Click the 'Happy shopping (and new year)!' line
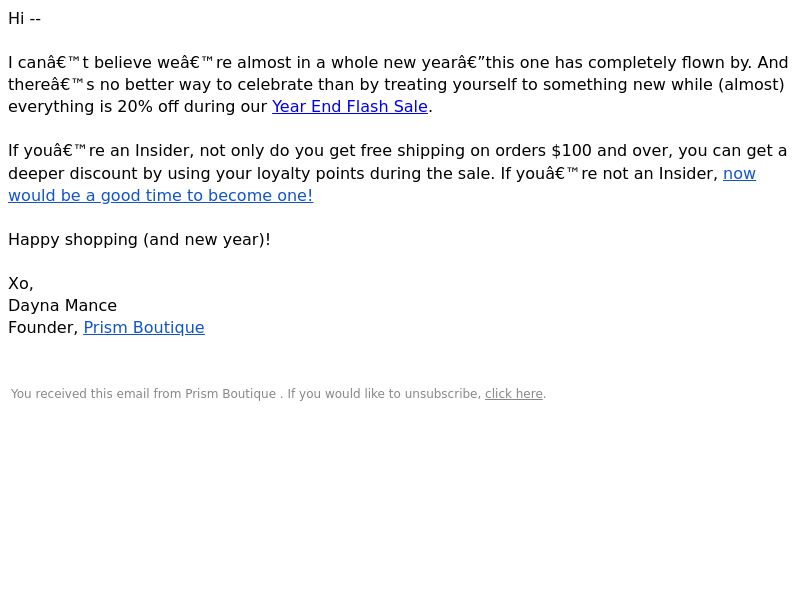Viewport: 800px width, 600px height. point(139,240)
